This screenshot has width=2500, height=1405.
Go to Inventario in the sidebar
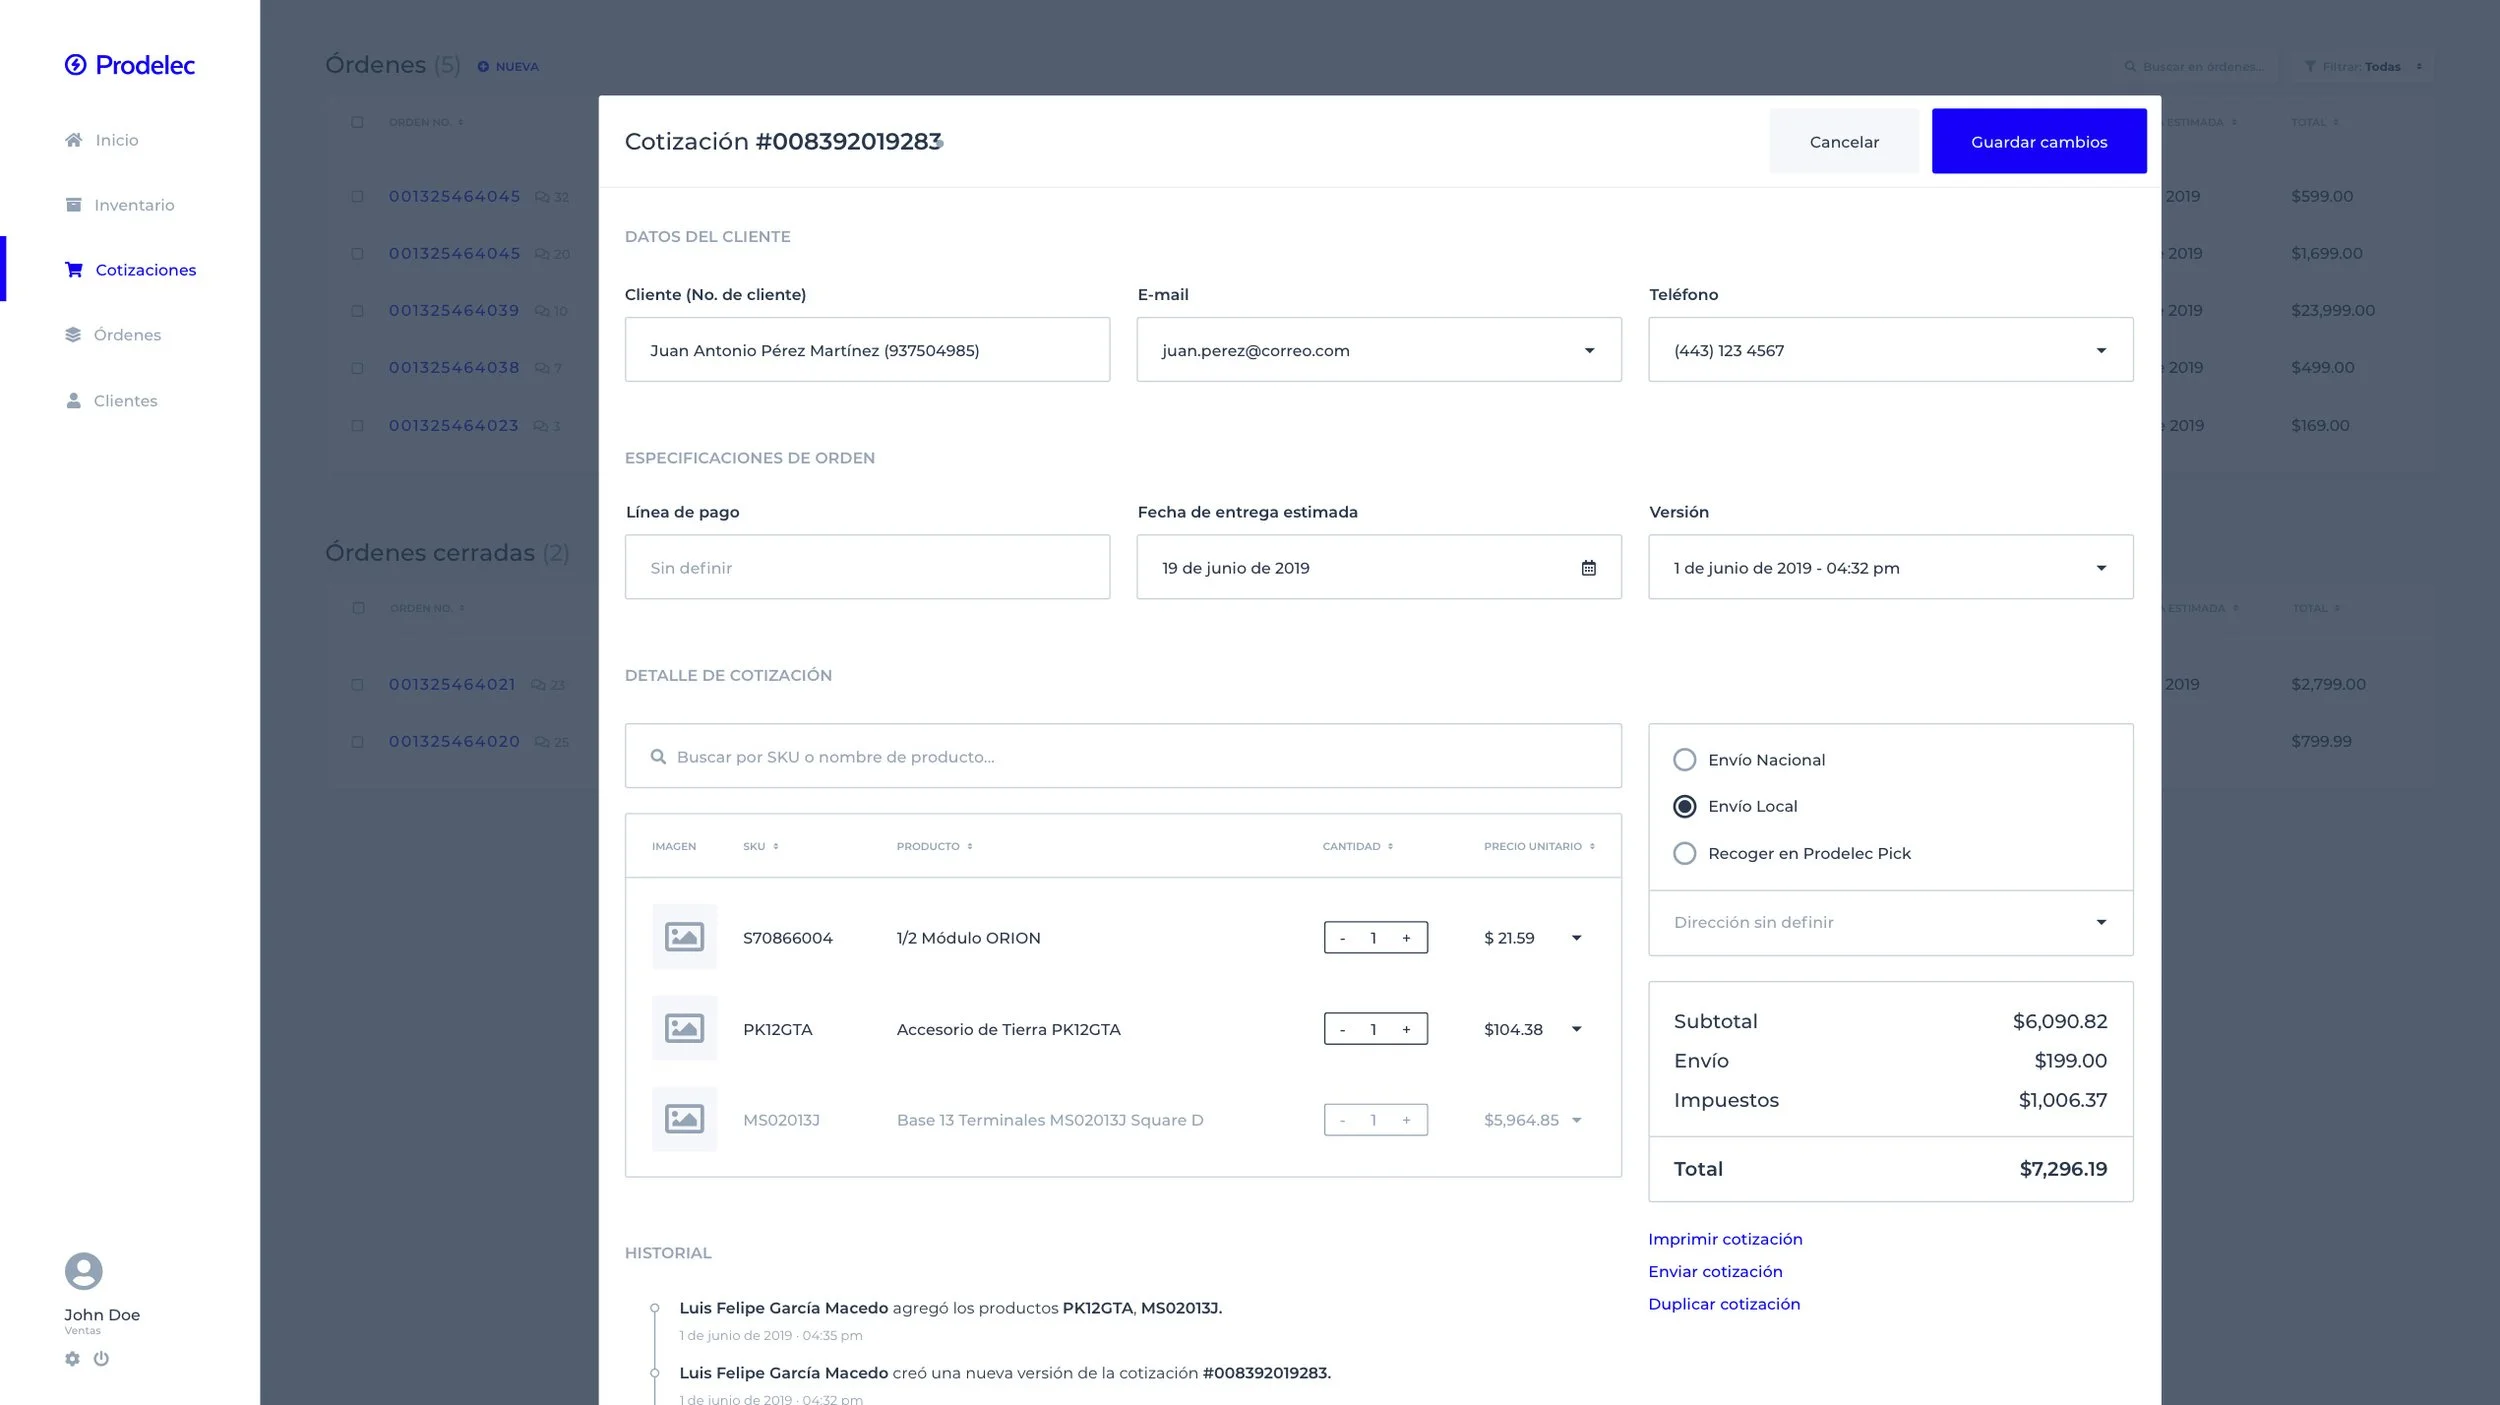(133, 205)
